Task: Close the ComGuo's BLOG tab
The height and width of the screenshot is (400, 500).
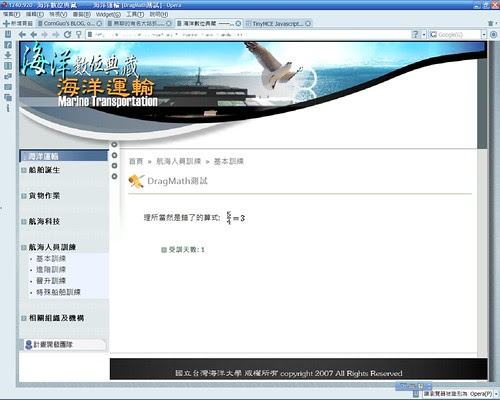Action: (x=99, y=23)
